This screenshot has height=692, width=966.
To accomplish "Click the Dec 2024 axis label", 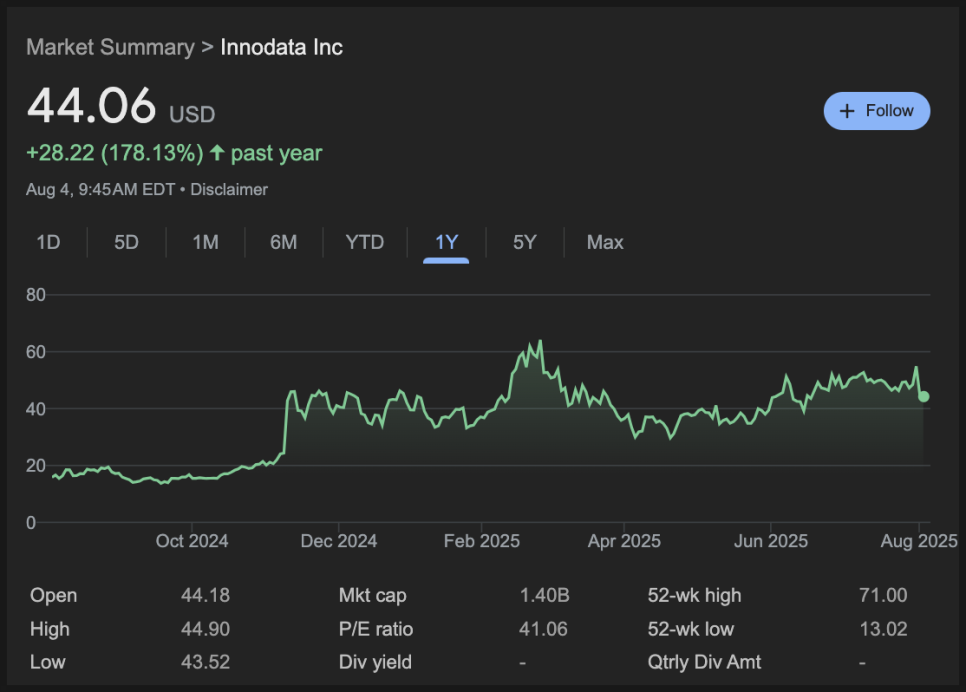I will [x=338, y=541].
